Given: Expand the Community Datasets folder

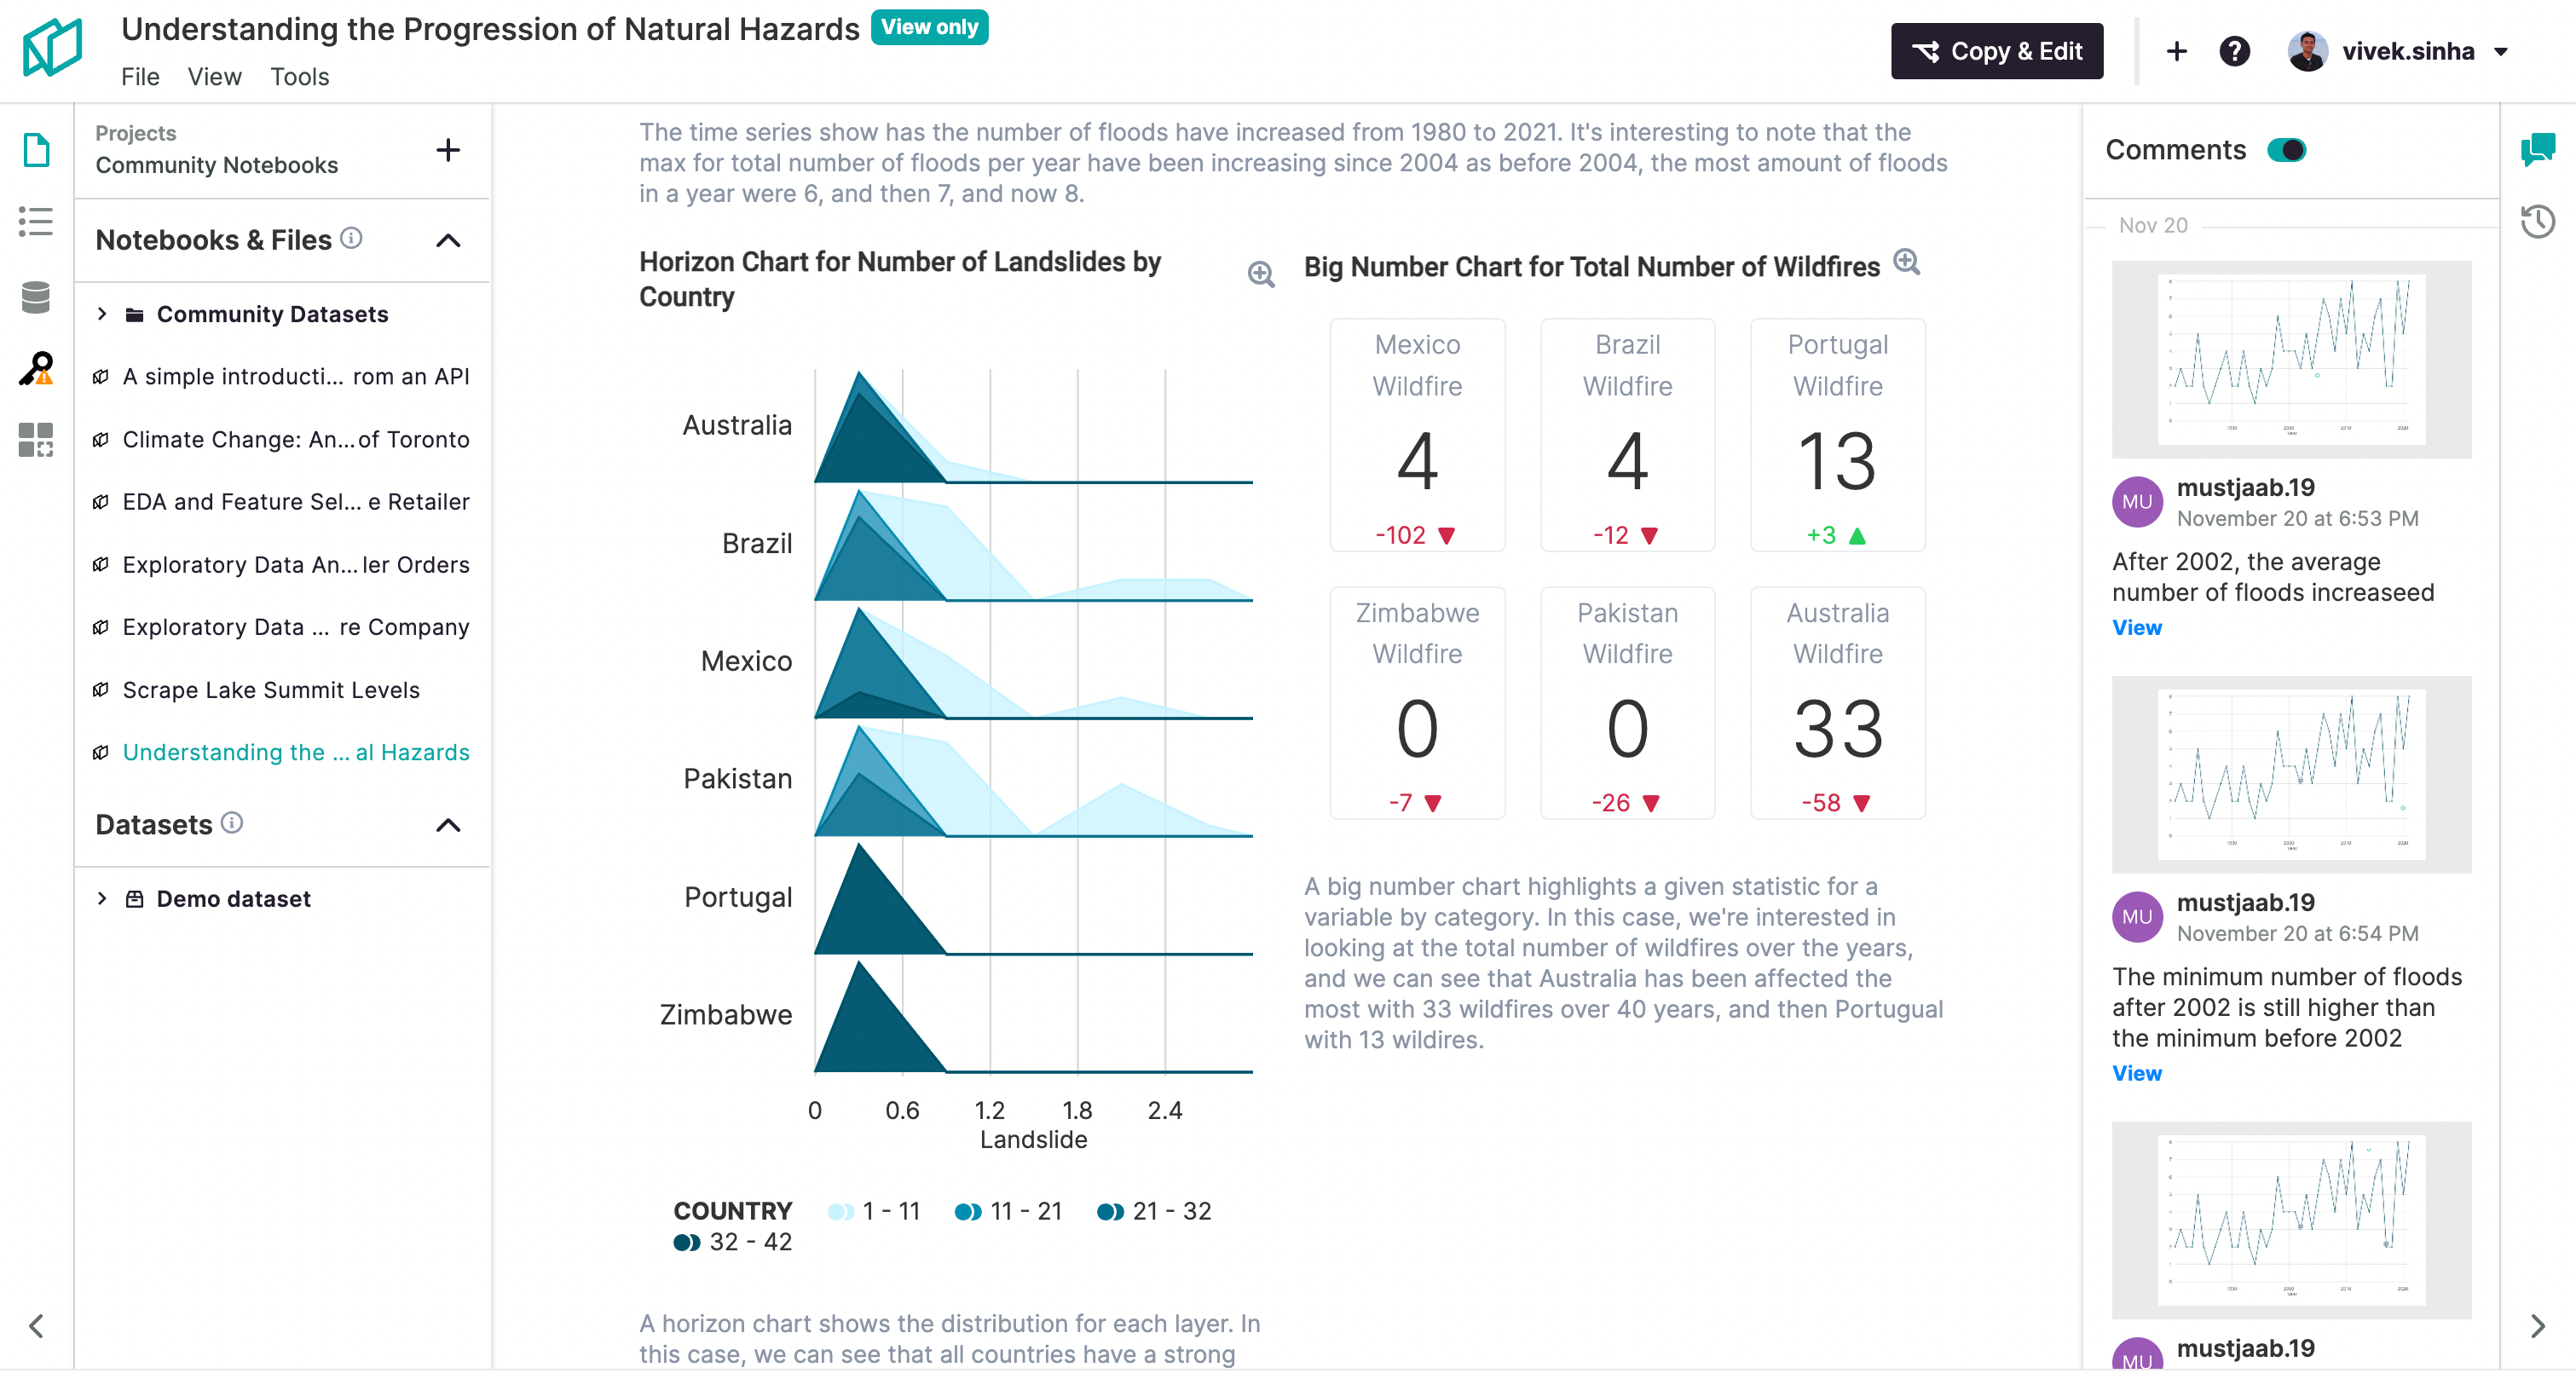Looking at the screenshot, I should [x=102, y=313].
